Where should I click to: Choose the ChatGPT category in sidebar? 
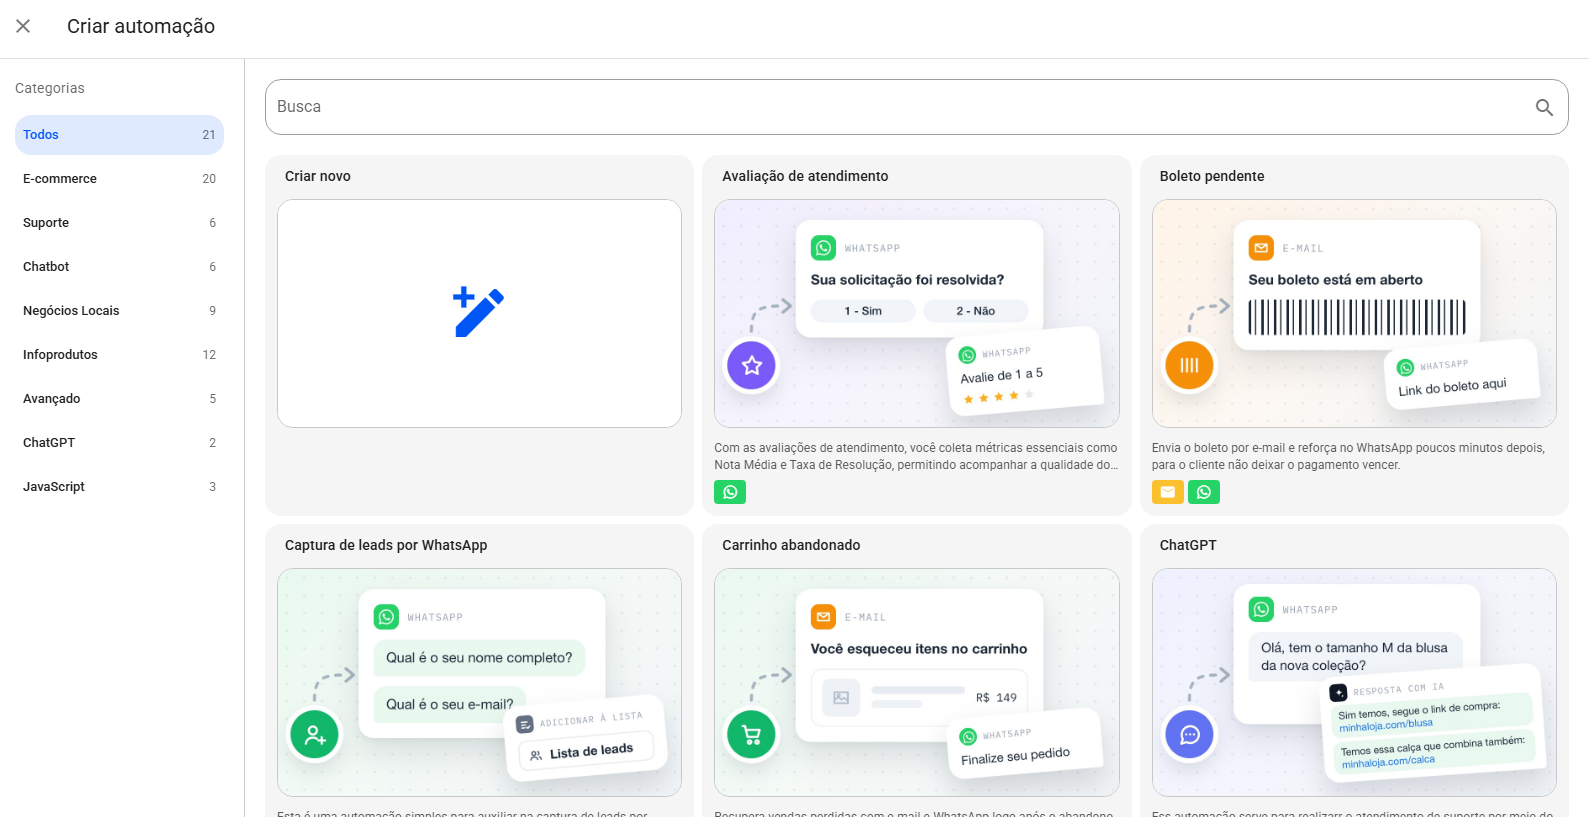[x=119, y=443]
